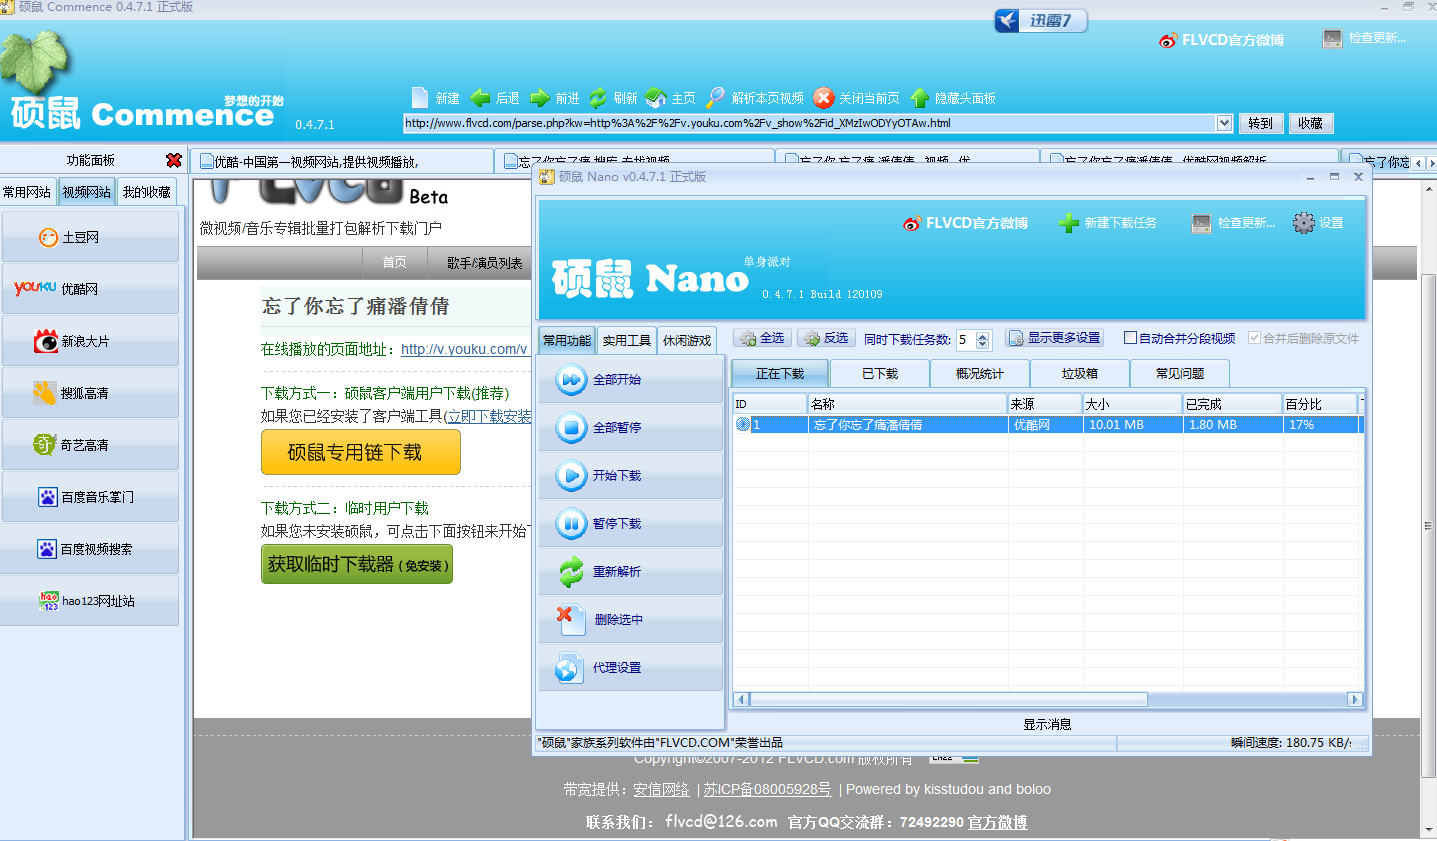The height and width of the screenshot is (841, 1437).
Task: Open 优酷网 from the site sidebar
Action: [90, 289]
